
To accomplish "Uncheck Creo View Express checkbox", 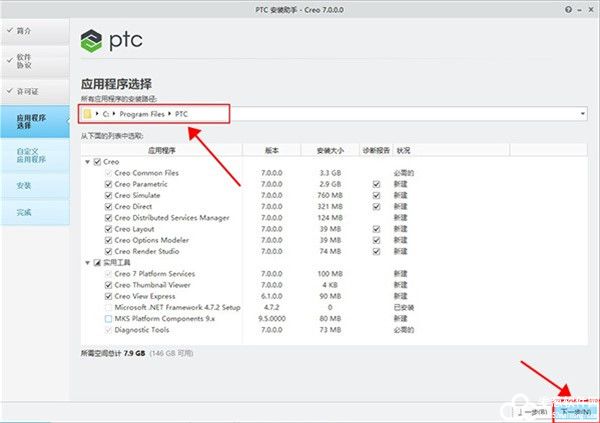I will pyautogui.click(x=108, y=296).
